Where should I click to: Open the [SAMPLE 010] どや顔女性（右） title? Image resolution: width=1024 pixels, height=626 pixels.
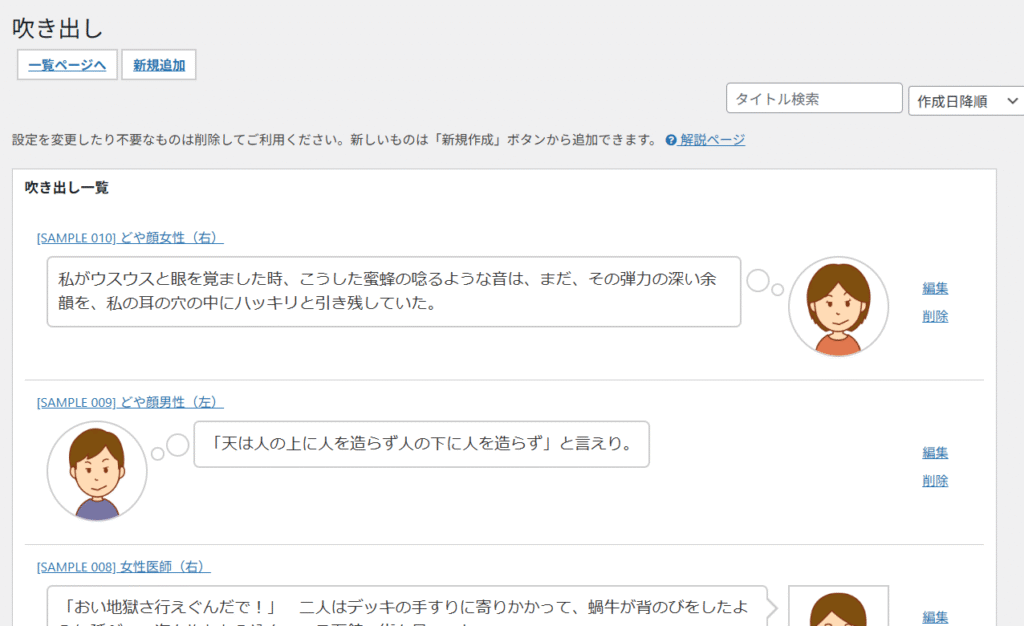tap(130, 238)
